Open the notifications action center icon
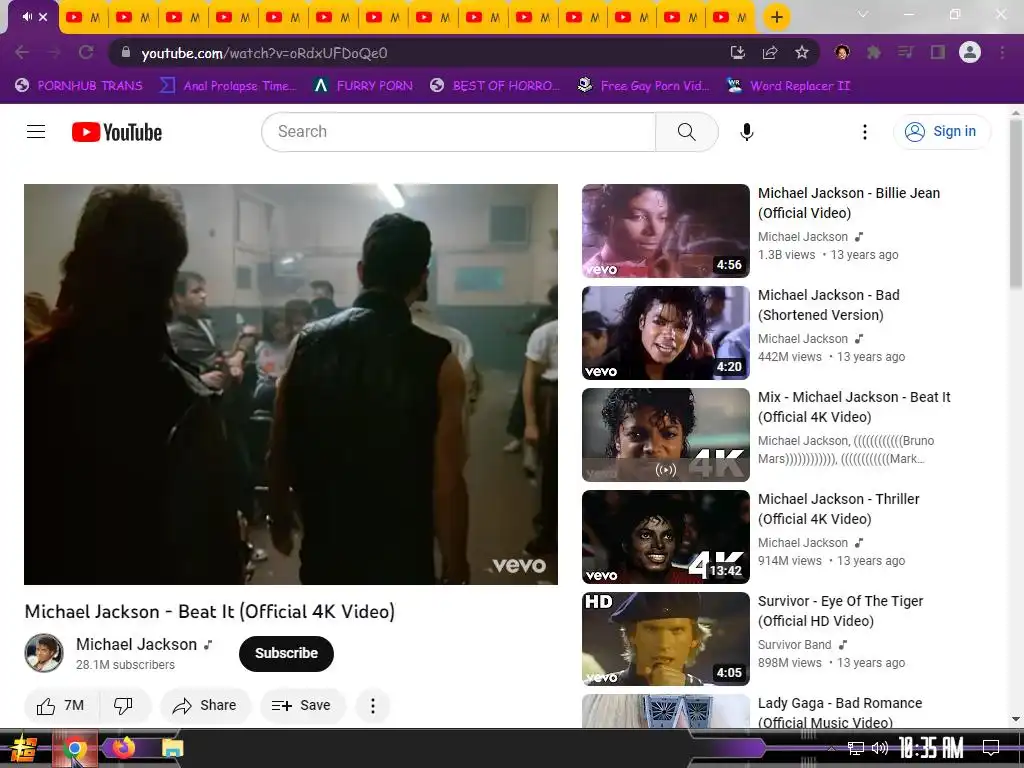Screen dimensions: 1024x768 pos(991,748)
